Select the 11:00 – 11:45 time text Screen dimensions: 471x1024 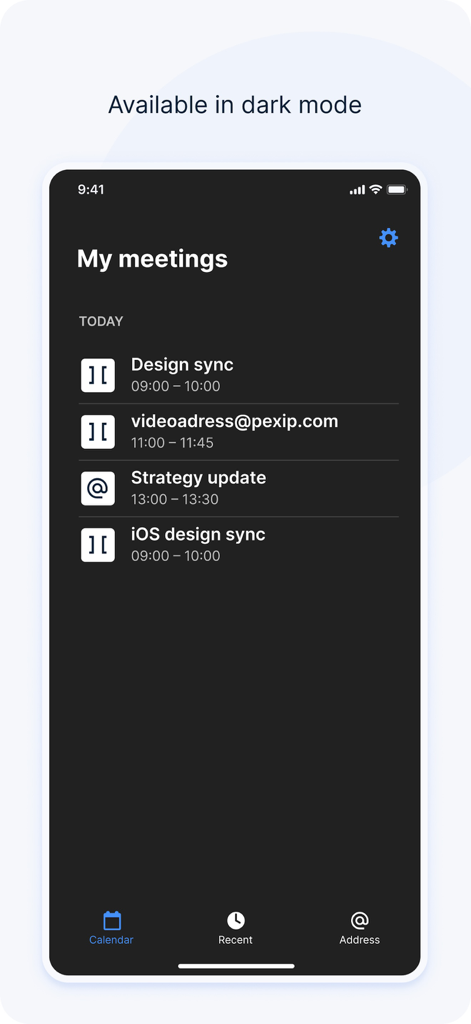tap(172, 443)
